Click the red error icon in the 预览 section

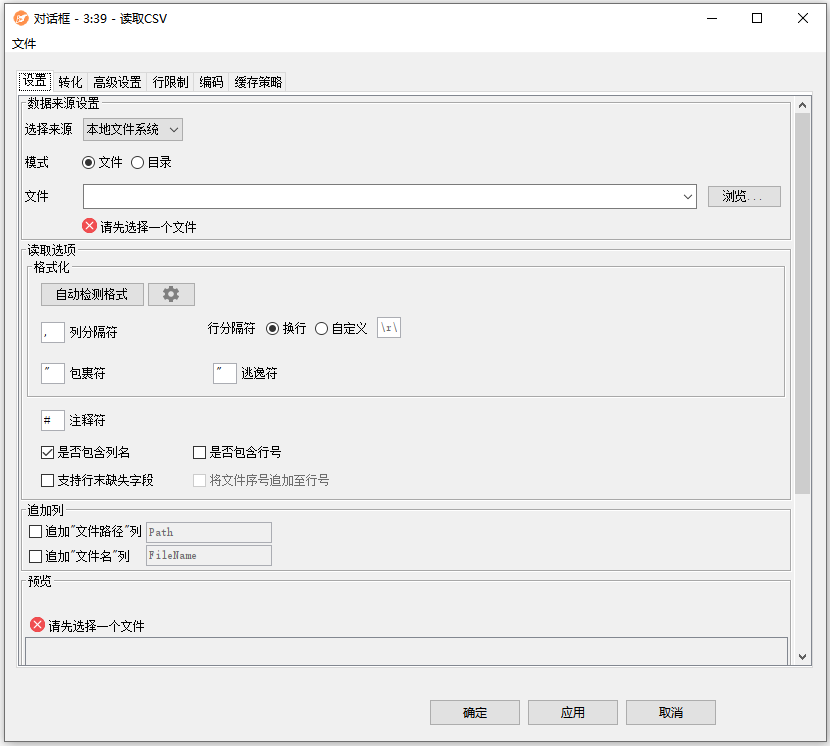37,625
